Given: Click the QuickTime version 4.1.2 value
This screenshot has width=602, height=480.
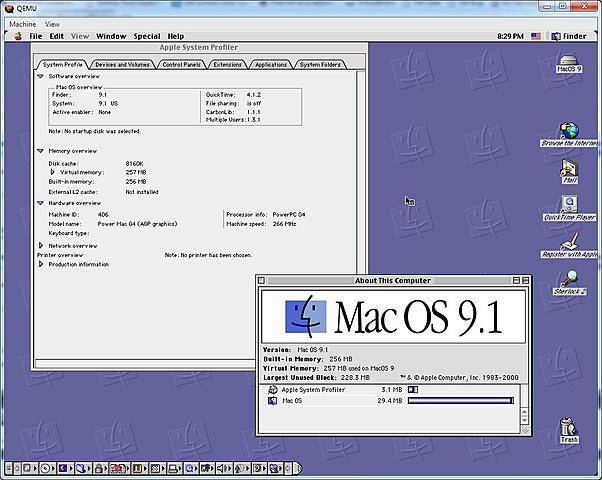Looking at the screenshot, I should pyautogui.click(x=254, y=94).
